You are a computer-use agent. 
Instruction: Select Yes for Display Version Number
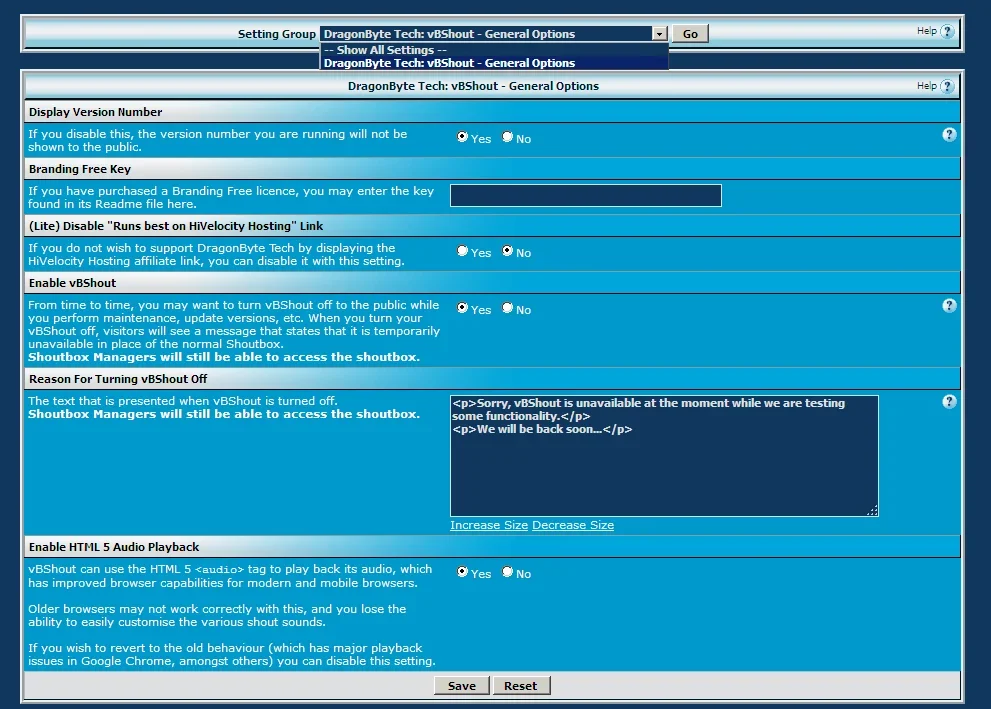[x=462, y=136]
